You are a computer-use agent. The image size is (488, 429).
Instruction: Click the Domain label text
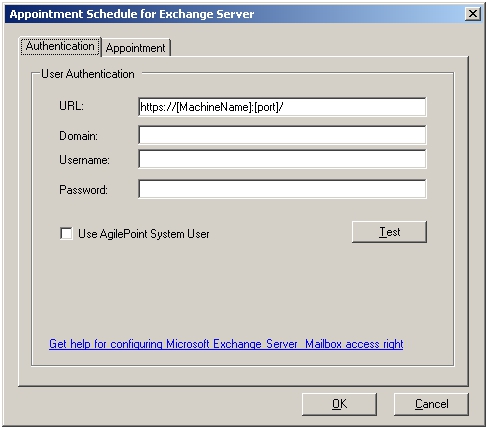[x=78, y=136]
